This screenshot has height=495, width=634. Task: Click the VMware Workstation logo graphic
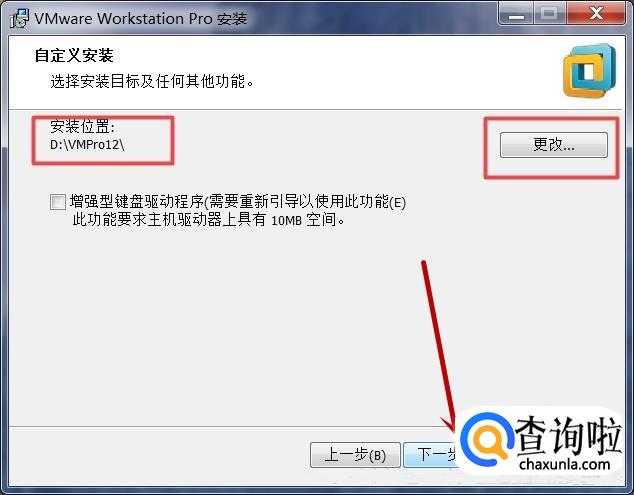click(590, 71)
